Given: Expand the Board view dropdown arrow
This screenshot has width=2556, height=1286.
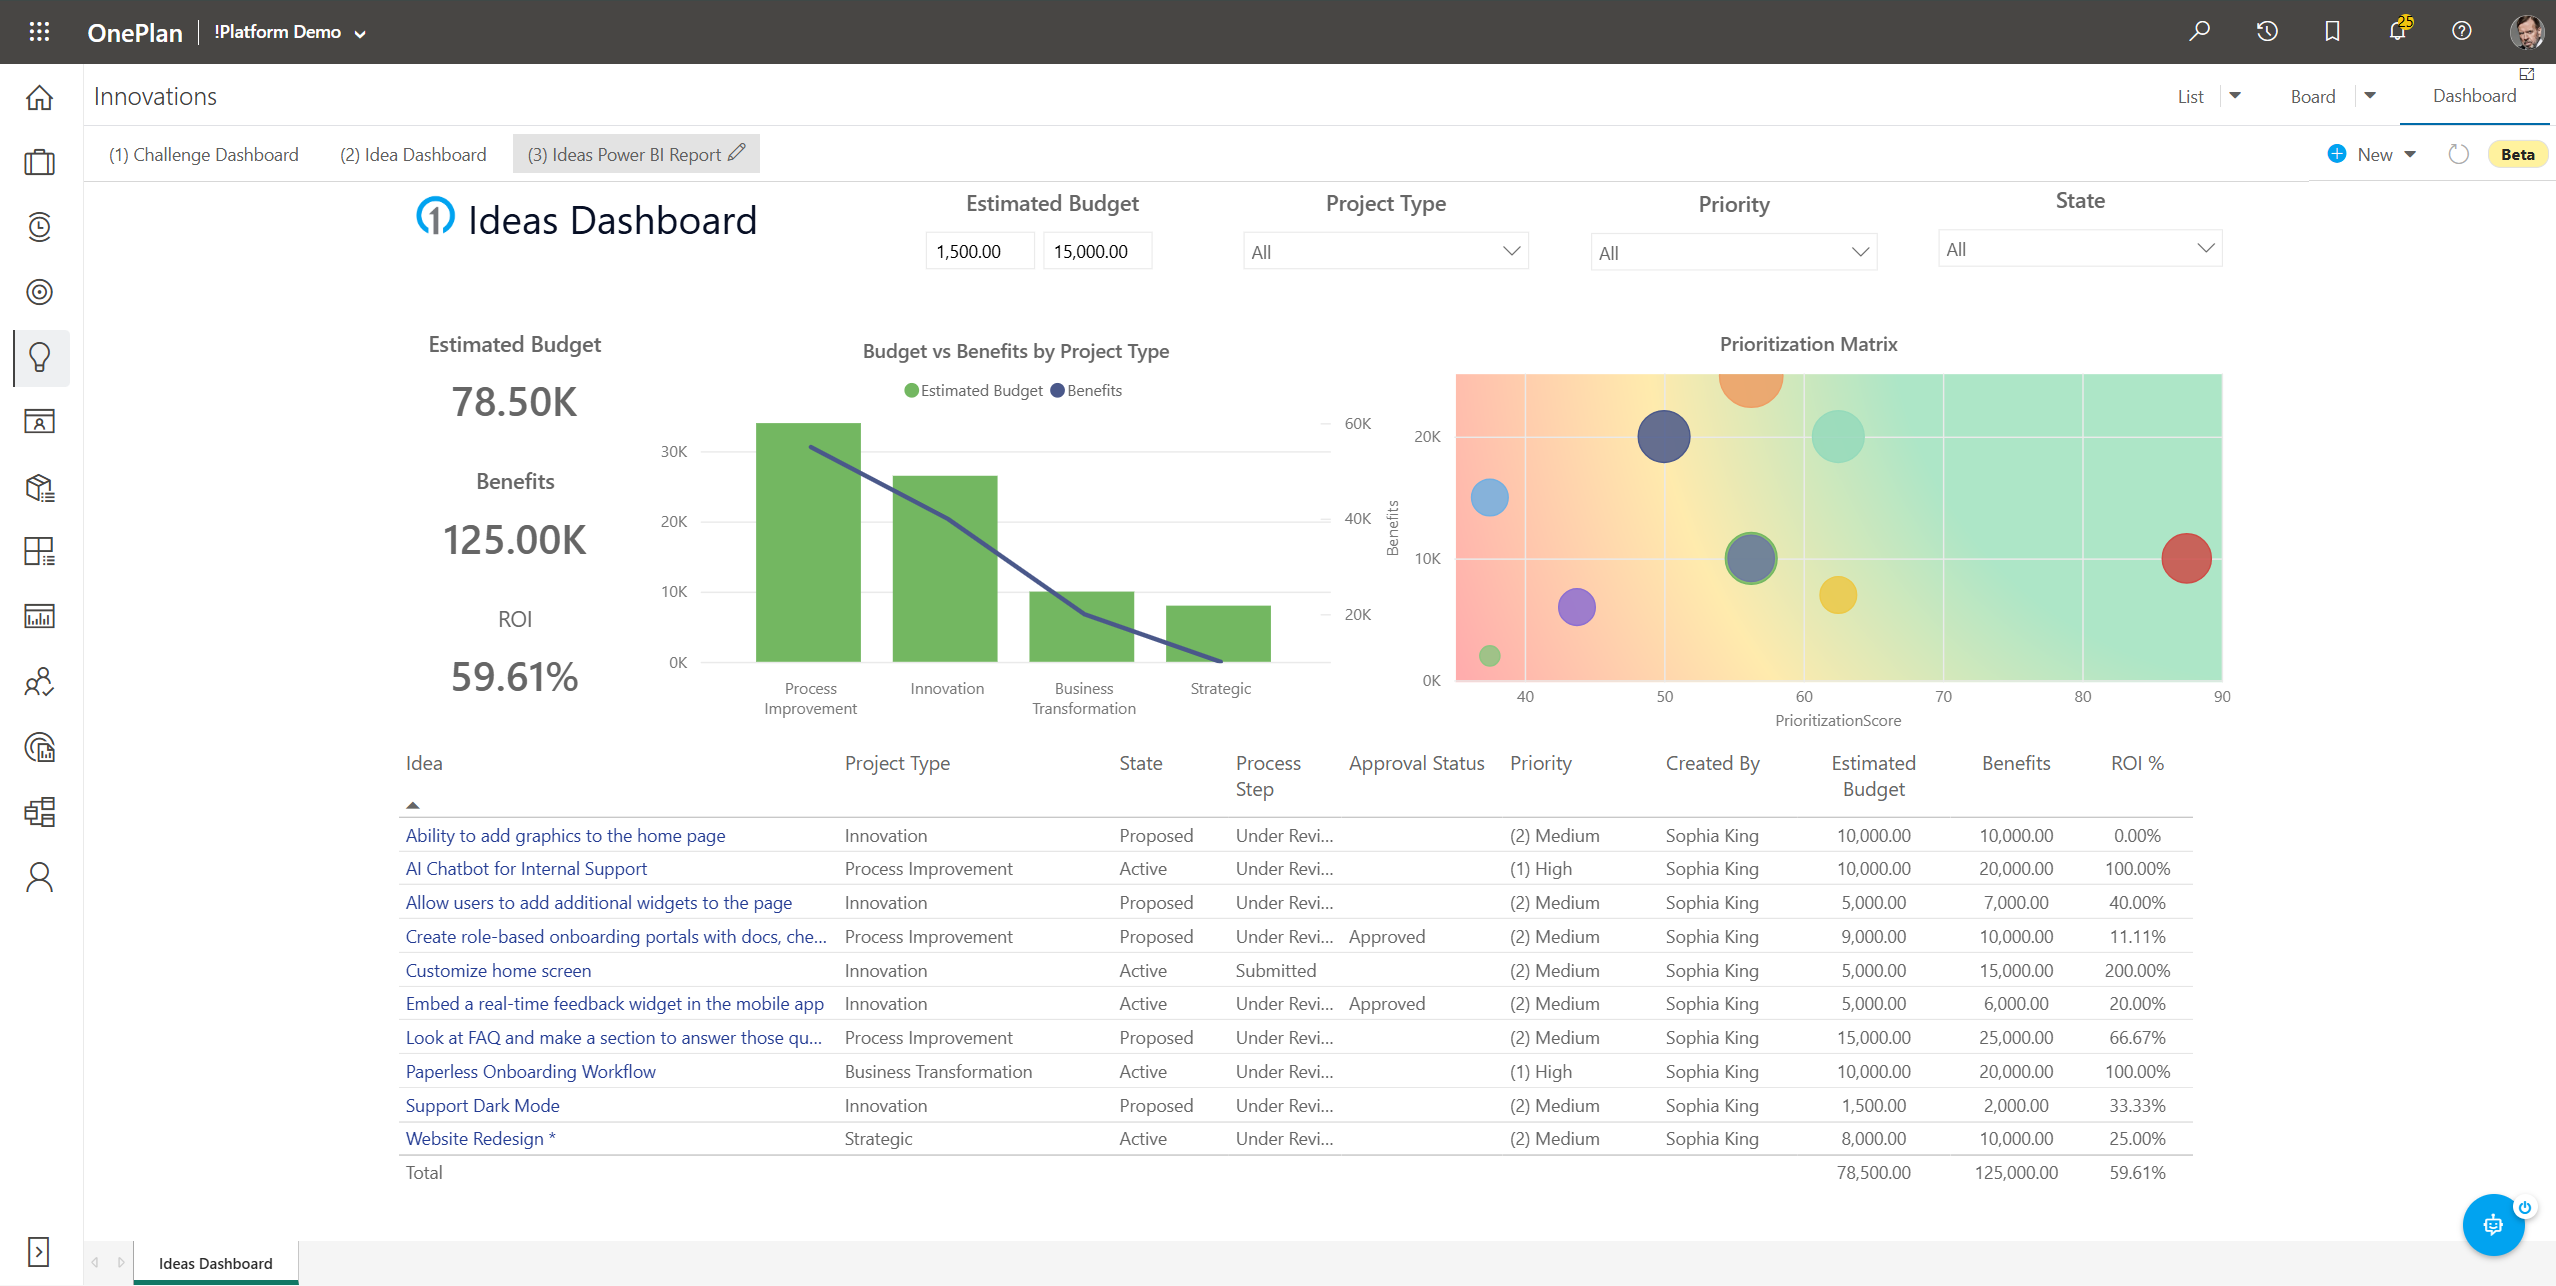Looking at the screenshot, I should pyautogui.click(x=2370, y=96).
